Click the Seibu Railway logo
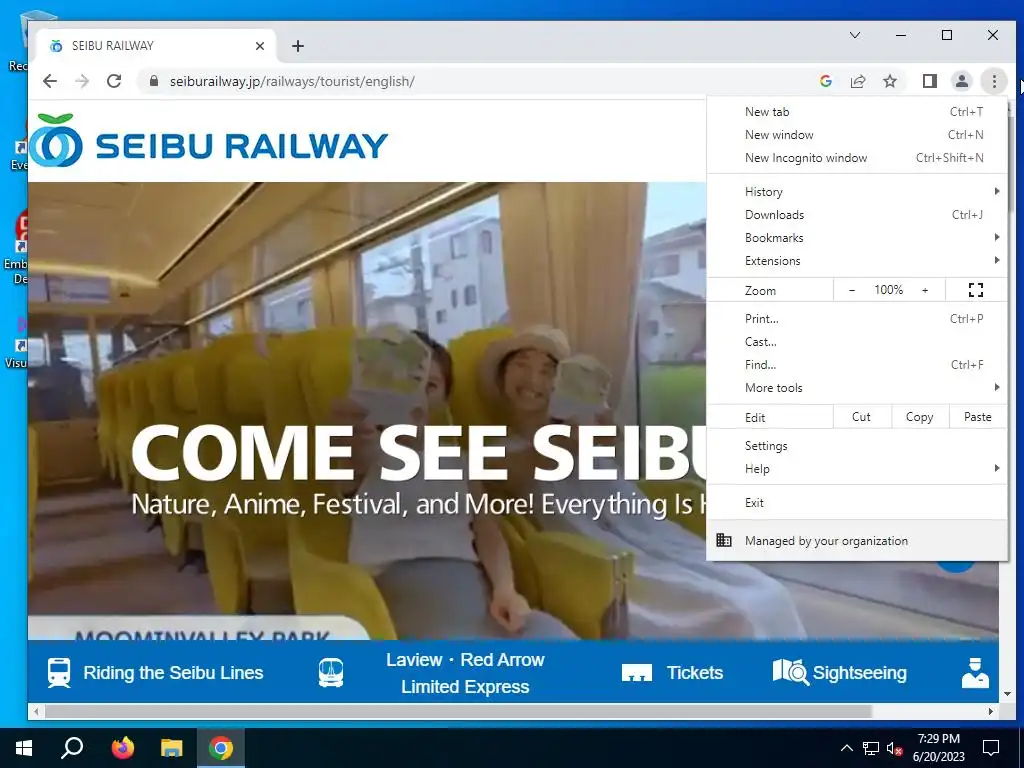 209,141
